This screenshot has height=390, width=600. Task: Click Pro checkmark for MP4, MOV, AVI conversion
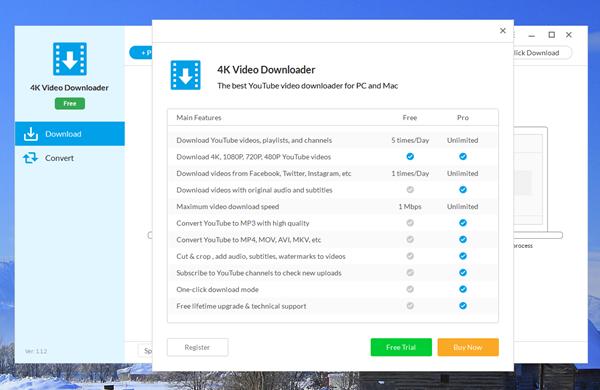click(x=463, y=239)
